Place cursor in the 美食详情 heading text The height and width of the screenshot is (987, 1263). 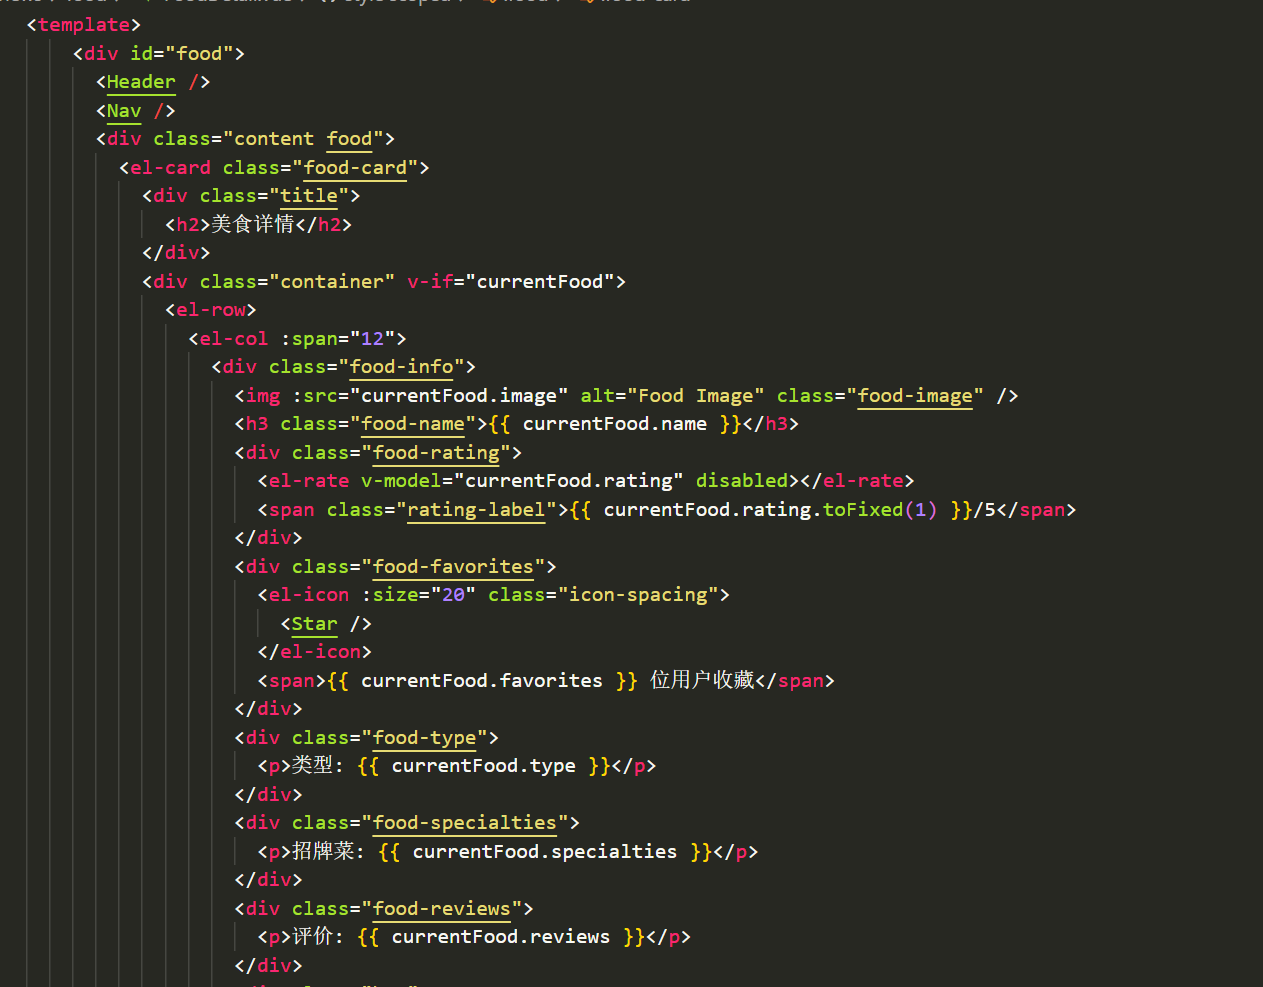point(252,224)
